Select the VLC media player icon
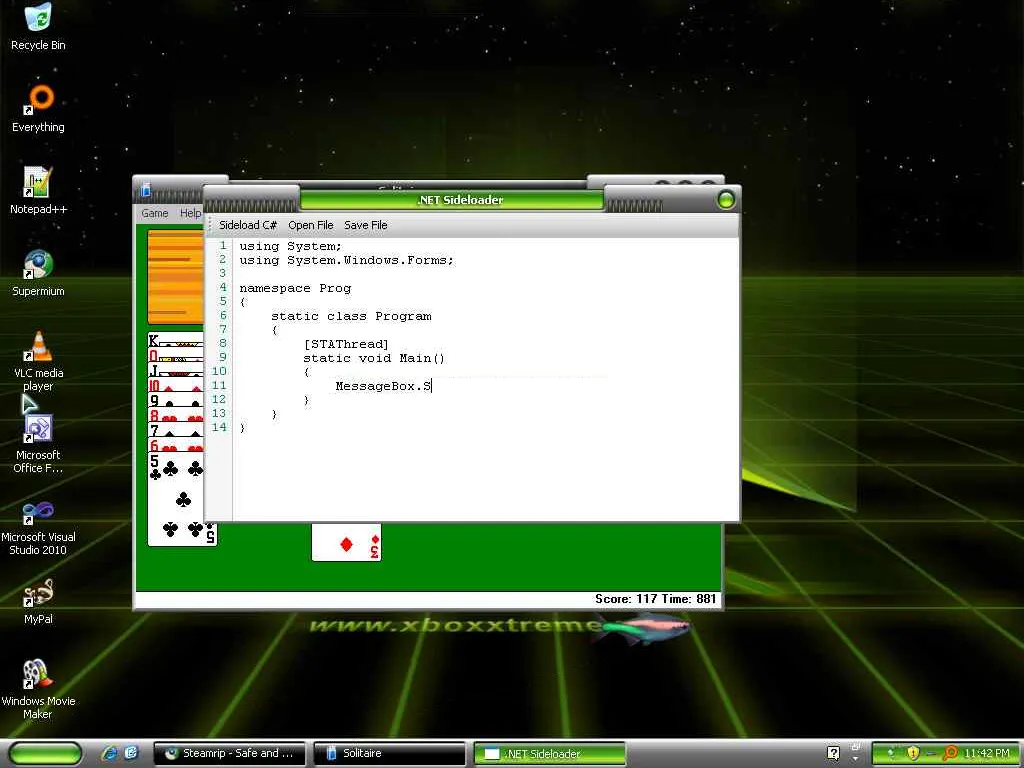Image resolution: width=1024 pixels, height=768 pixels. [38, 361]
